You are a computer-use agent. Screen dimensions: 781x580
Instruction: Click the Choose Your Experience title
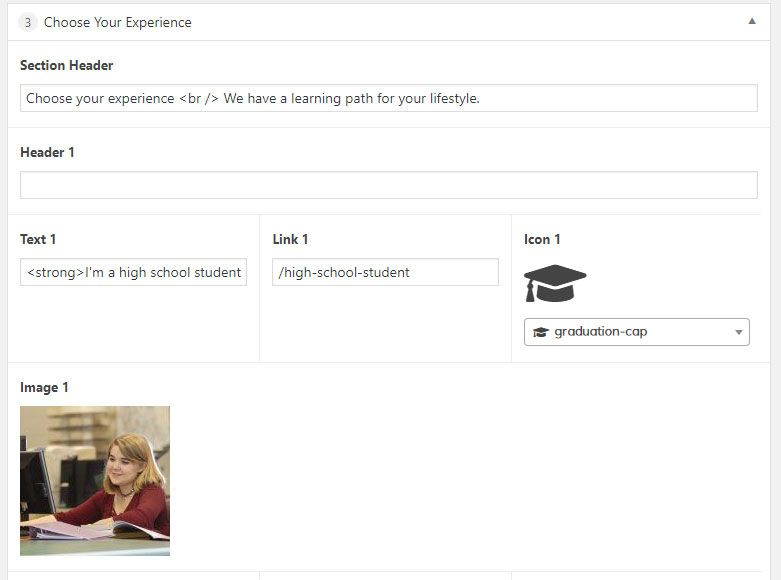(x=118, y=22)
